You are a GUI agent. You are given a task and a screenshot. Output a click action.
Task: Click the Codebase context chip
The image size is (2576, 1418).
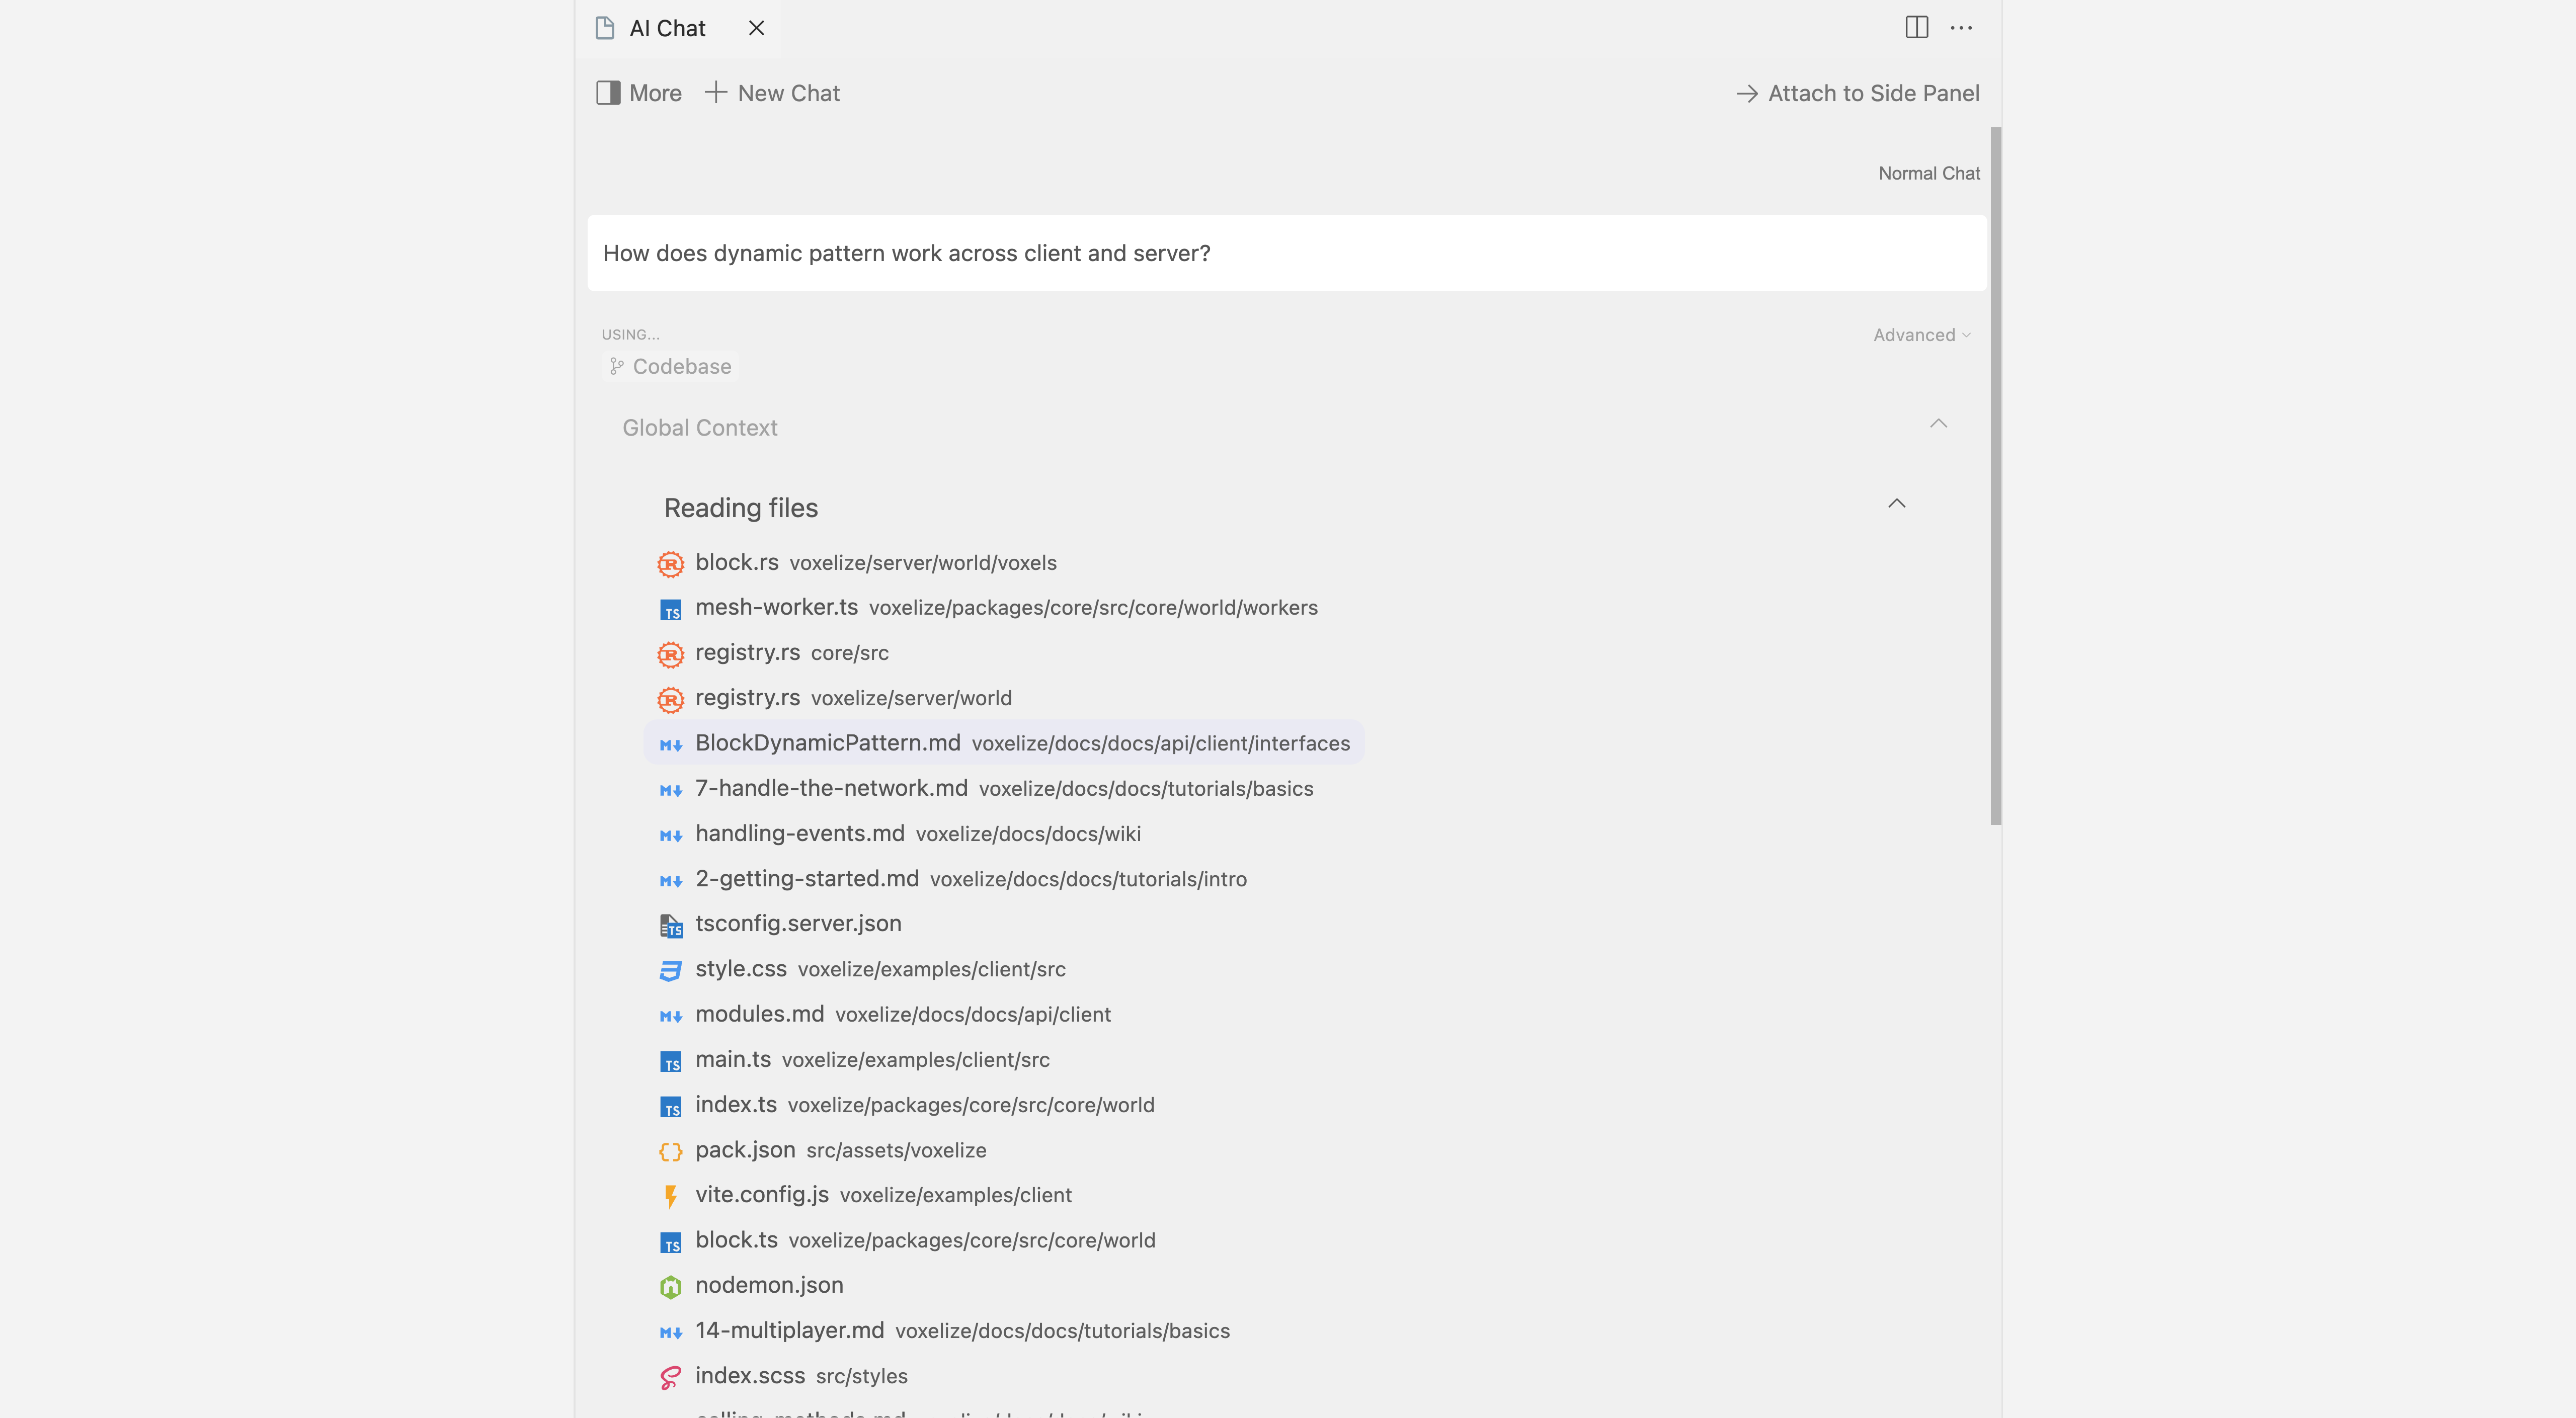(x=670, y=367)
